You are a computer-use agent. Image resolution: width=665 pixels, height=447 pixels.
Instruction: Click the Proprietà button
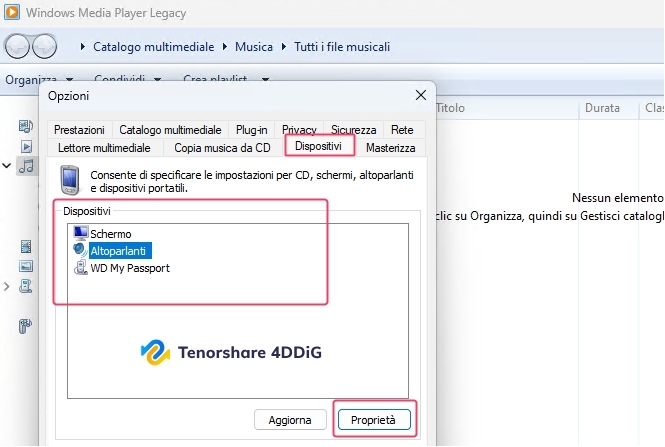(x=374, y=420)
